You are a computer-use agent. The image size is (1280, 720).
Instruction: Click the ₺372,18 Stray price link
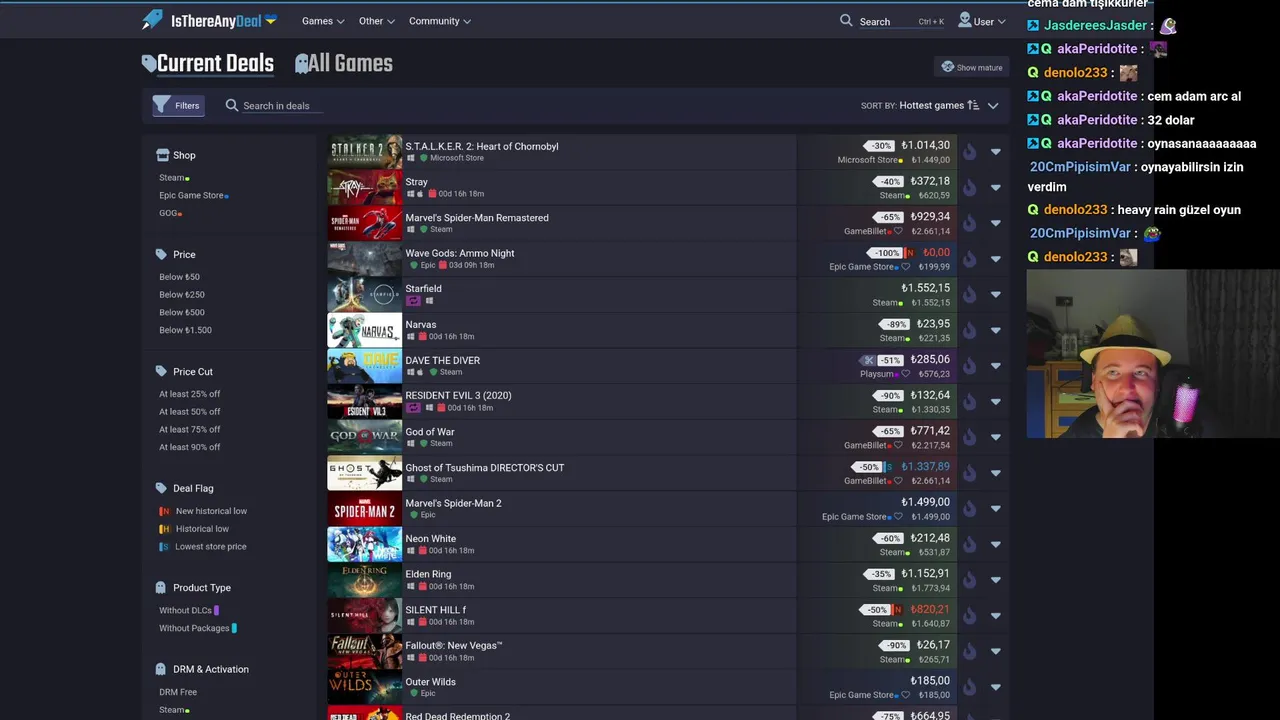coord(930,181)
